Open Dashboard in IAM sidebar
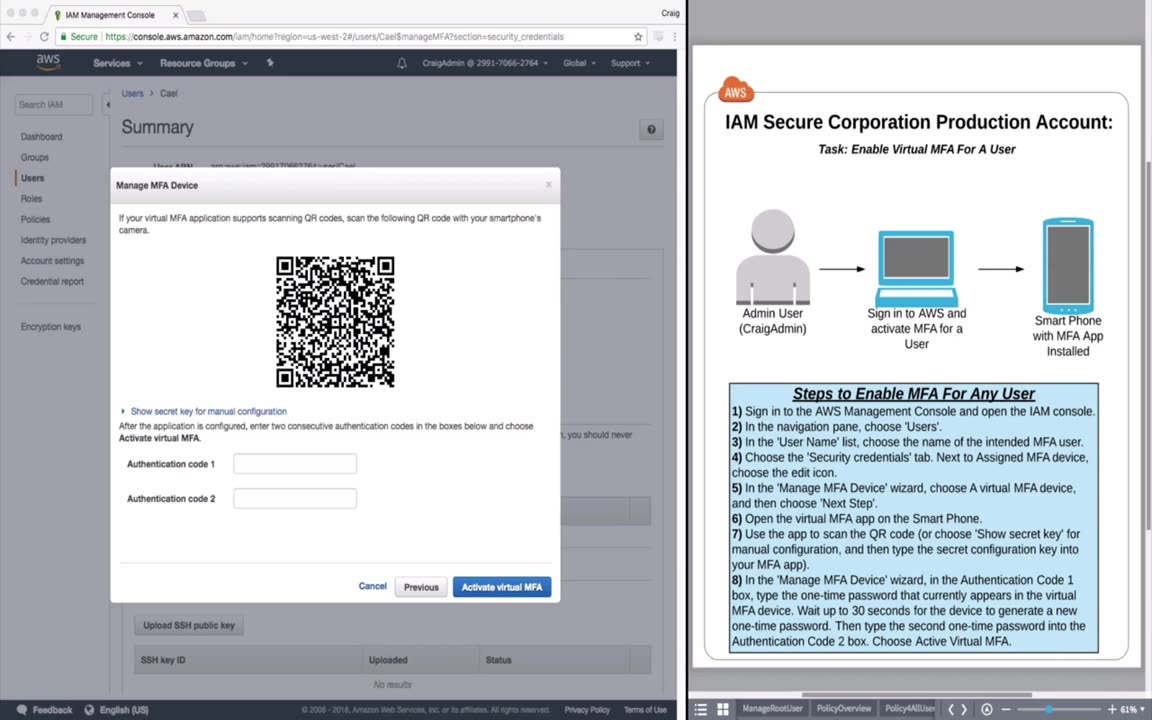Viewport: 1152px width, 720px height. click(x=41, y=137)
